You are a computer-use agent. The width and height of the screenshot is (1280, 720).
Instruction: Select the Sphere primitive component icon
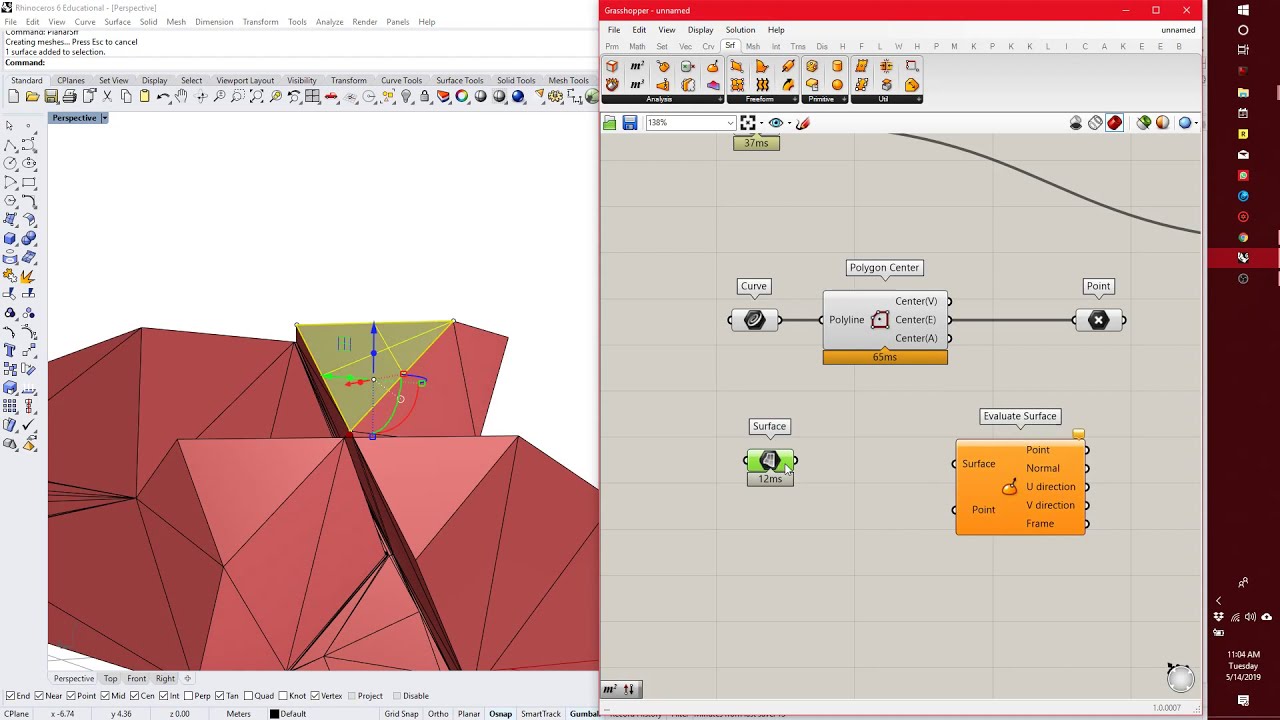(837, 85)
